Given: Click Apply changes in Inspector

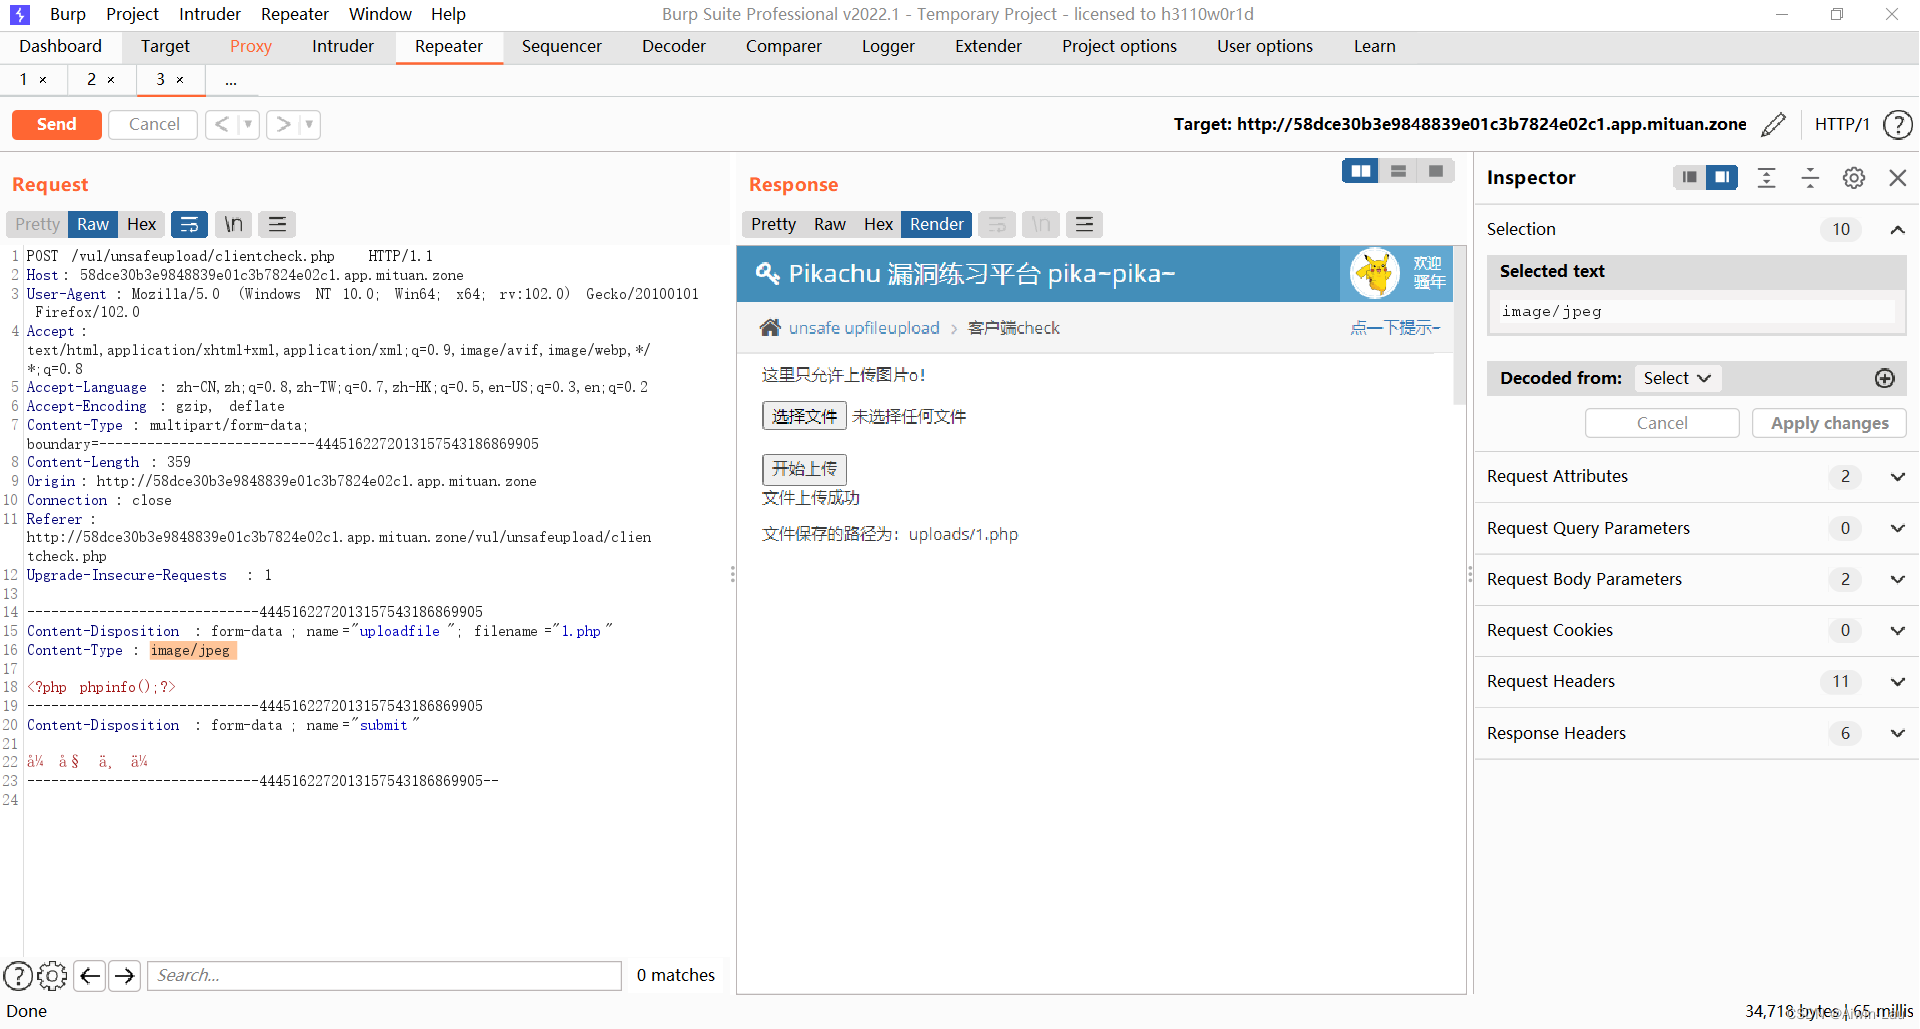Looking at the screenshot, I should point(1829,423).
